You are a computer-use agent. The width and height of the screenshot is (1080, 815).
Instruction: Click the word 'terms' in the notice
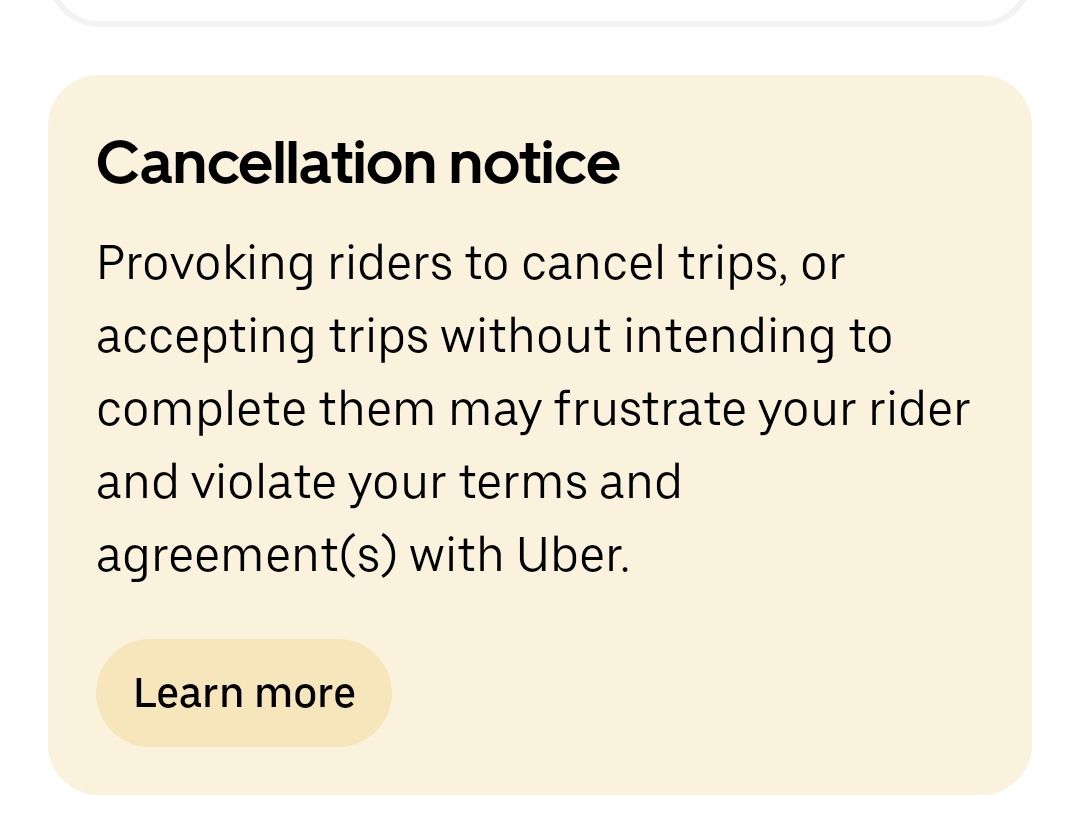(x=523, y=483)
